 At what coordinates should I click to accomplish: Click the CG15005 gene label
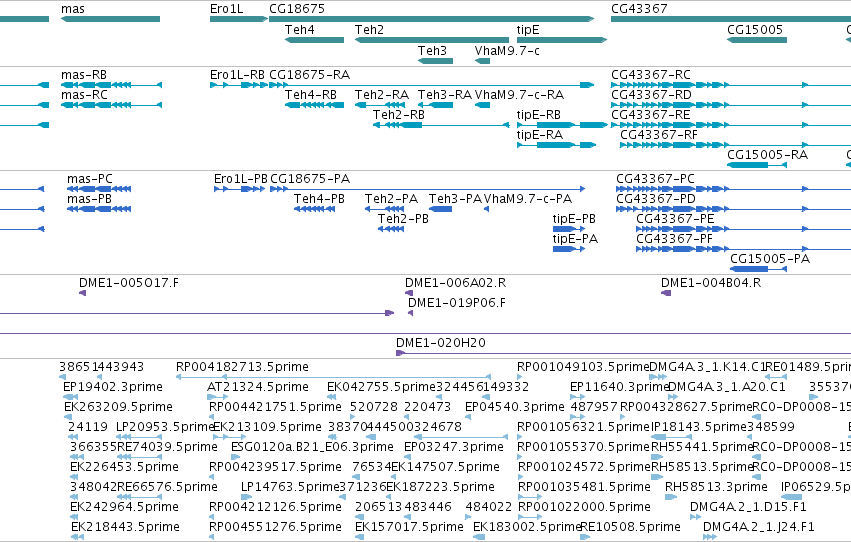(x=755, y=30)
